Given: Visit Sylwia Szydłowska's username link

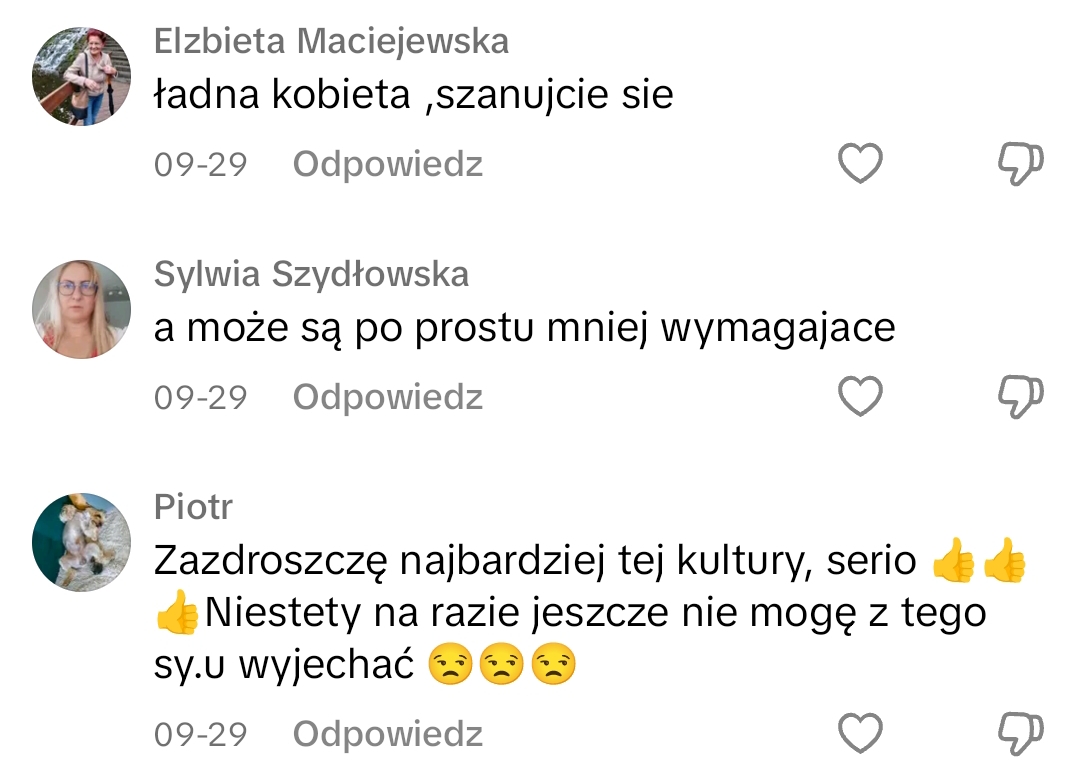Looking at the screenshot, I should pos(311,274).
